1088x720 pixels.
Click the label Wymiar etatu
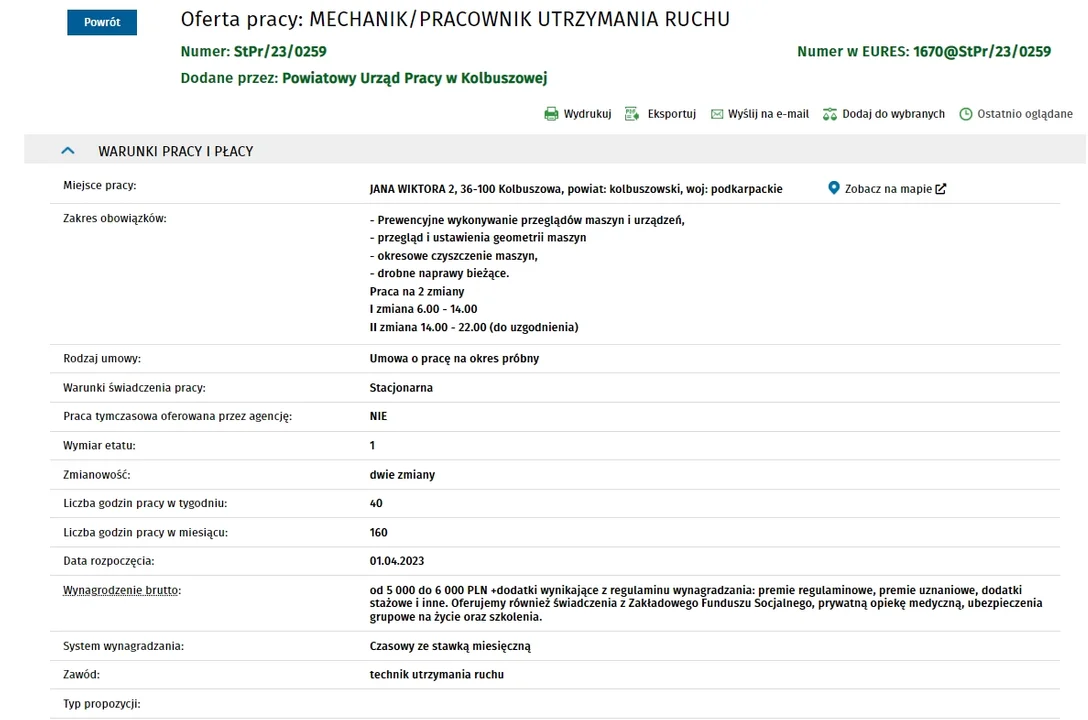[99, 445]
